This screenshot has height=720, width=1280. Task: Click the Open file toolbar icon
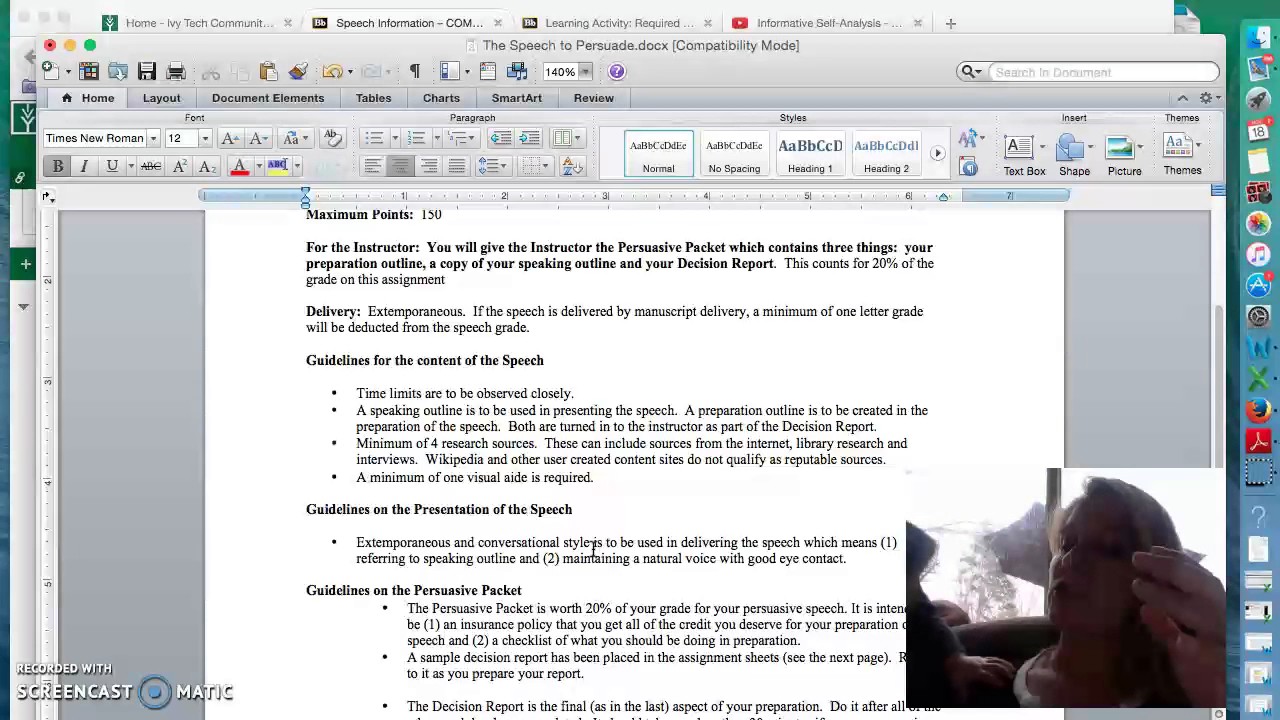118,71
